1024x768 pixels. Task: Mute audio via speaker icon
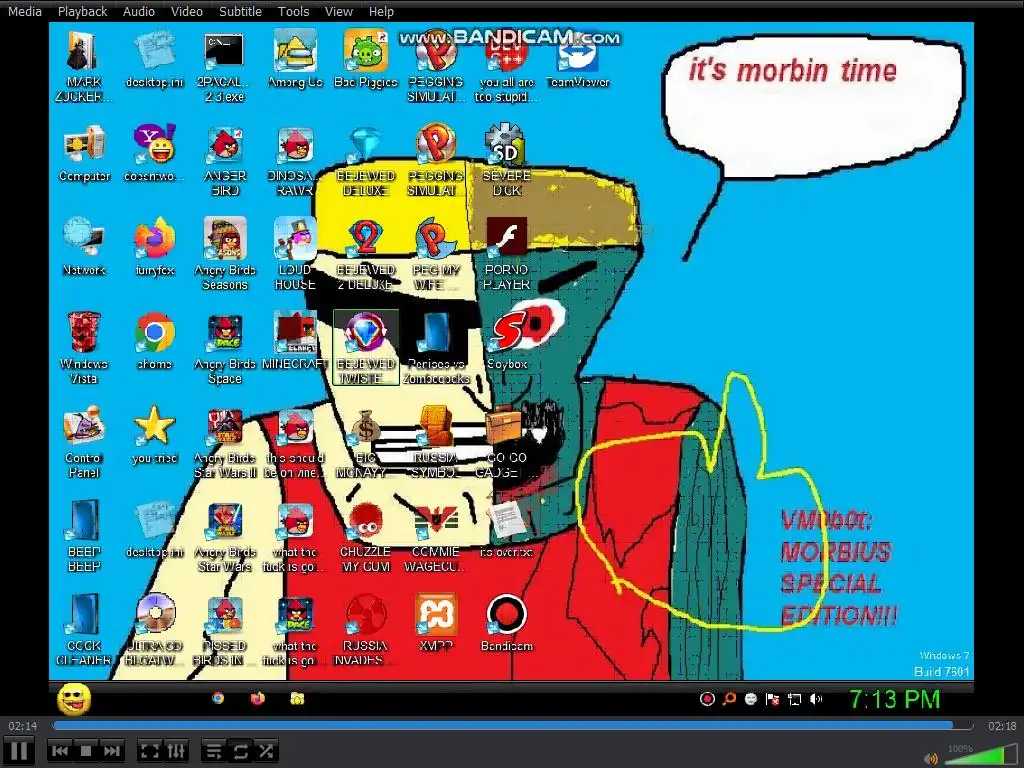click(931, 758)
